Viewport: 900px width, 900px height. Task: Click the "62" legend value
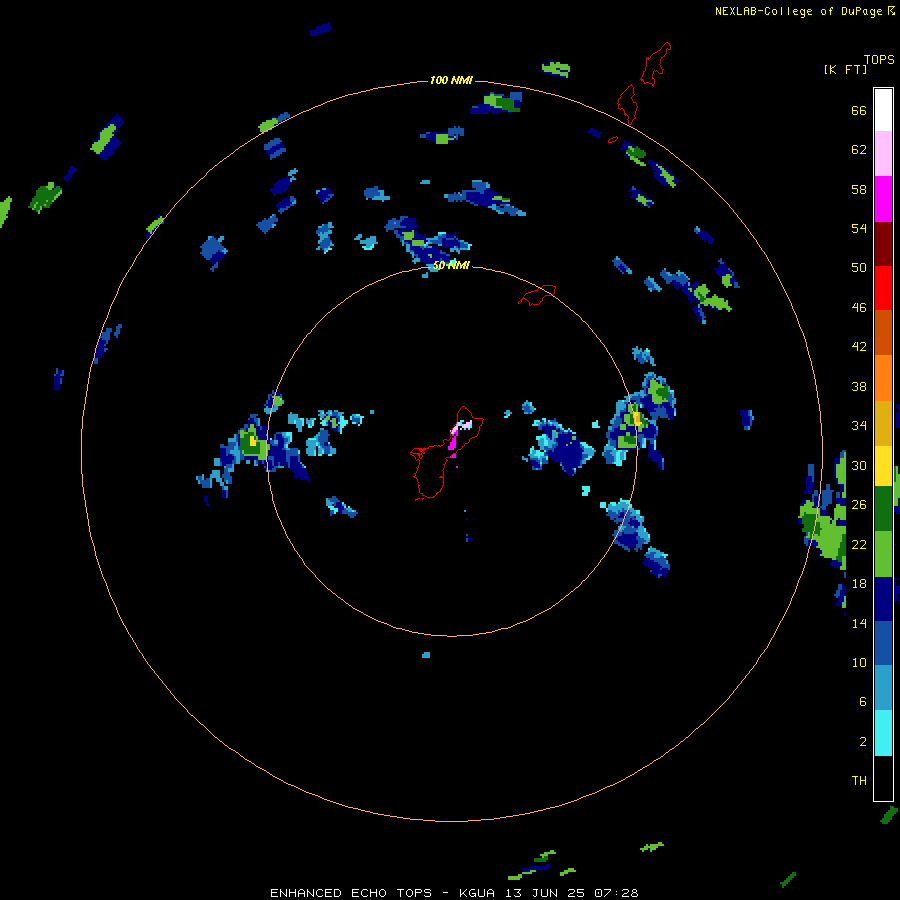pyautogui.click(x=859, y=150)
